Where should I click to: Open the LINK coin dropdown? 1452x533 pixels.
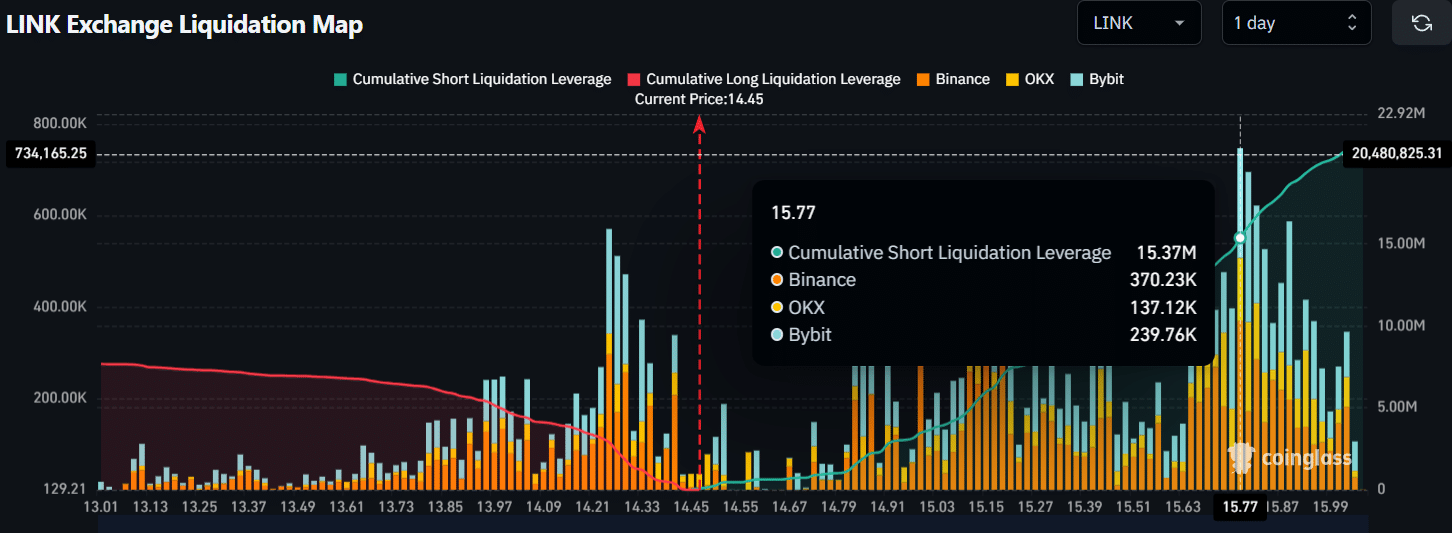pyautogui.click(x=1138, y=23)
